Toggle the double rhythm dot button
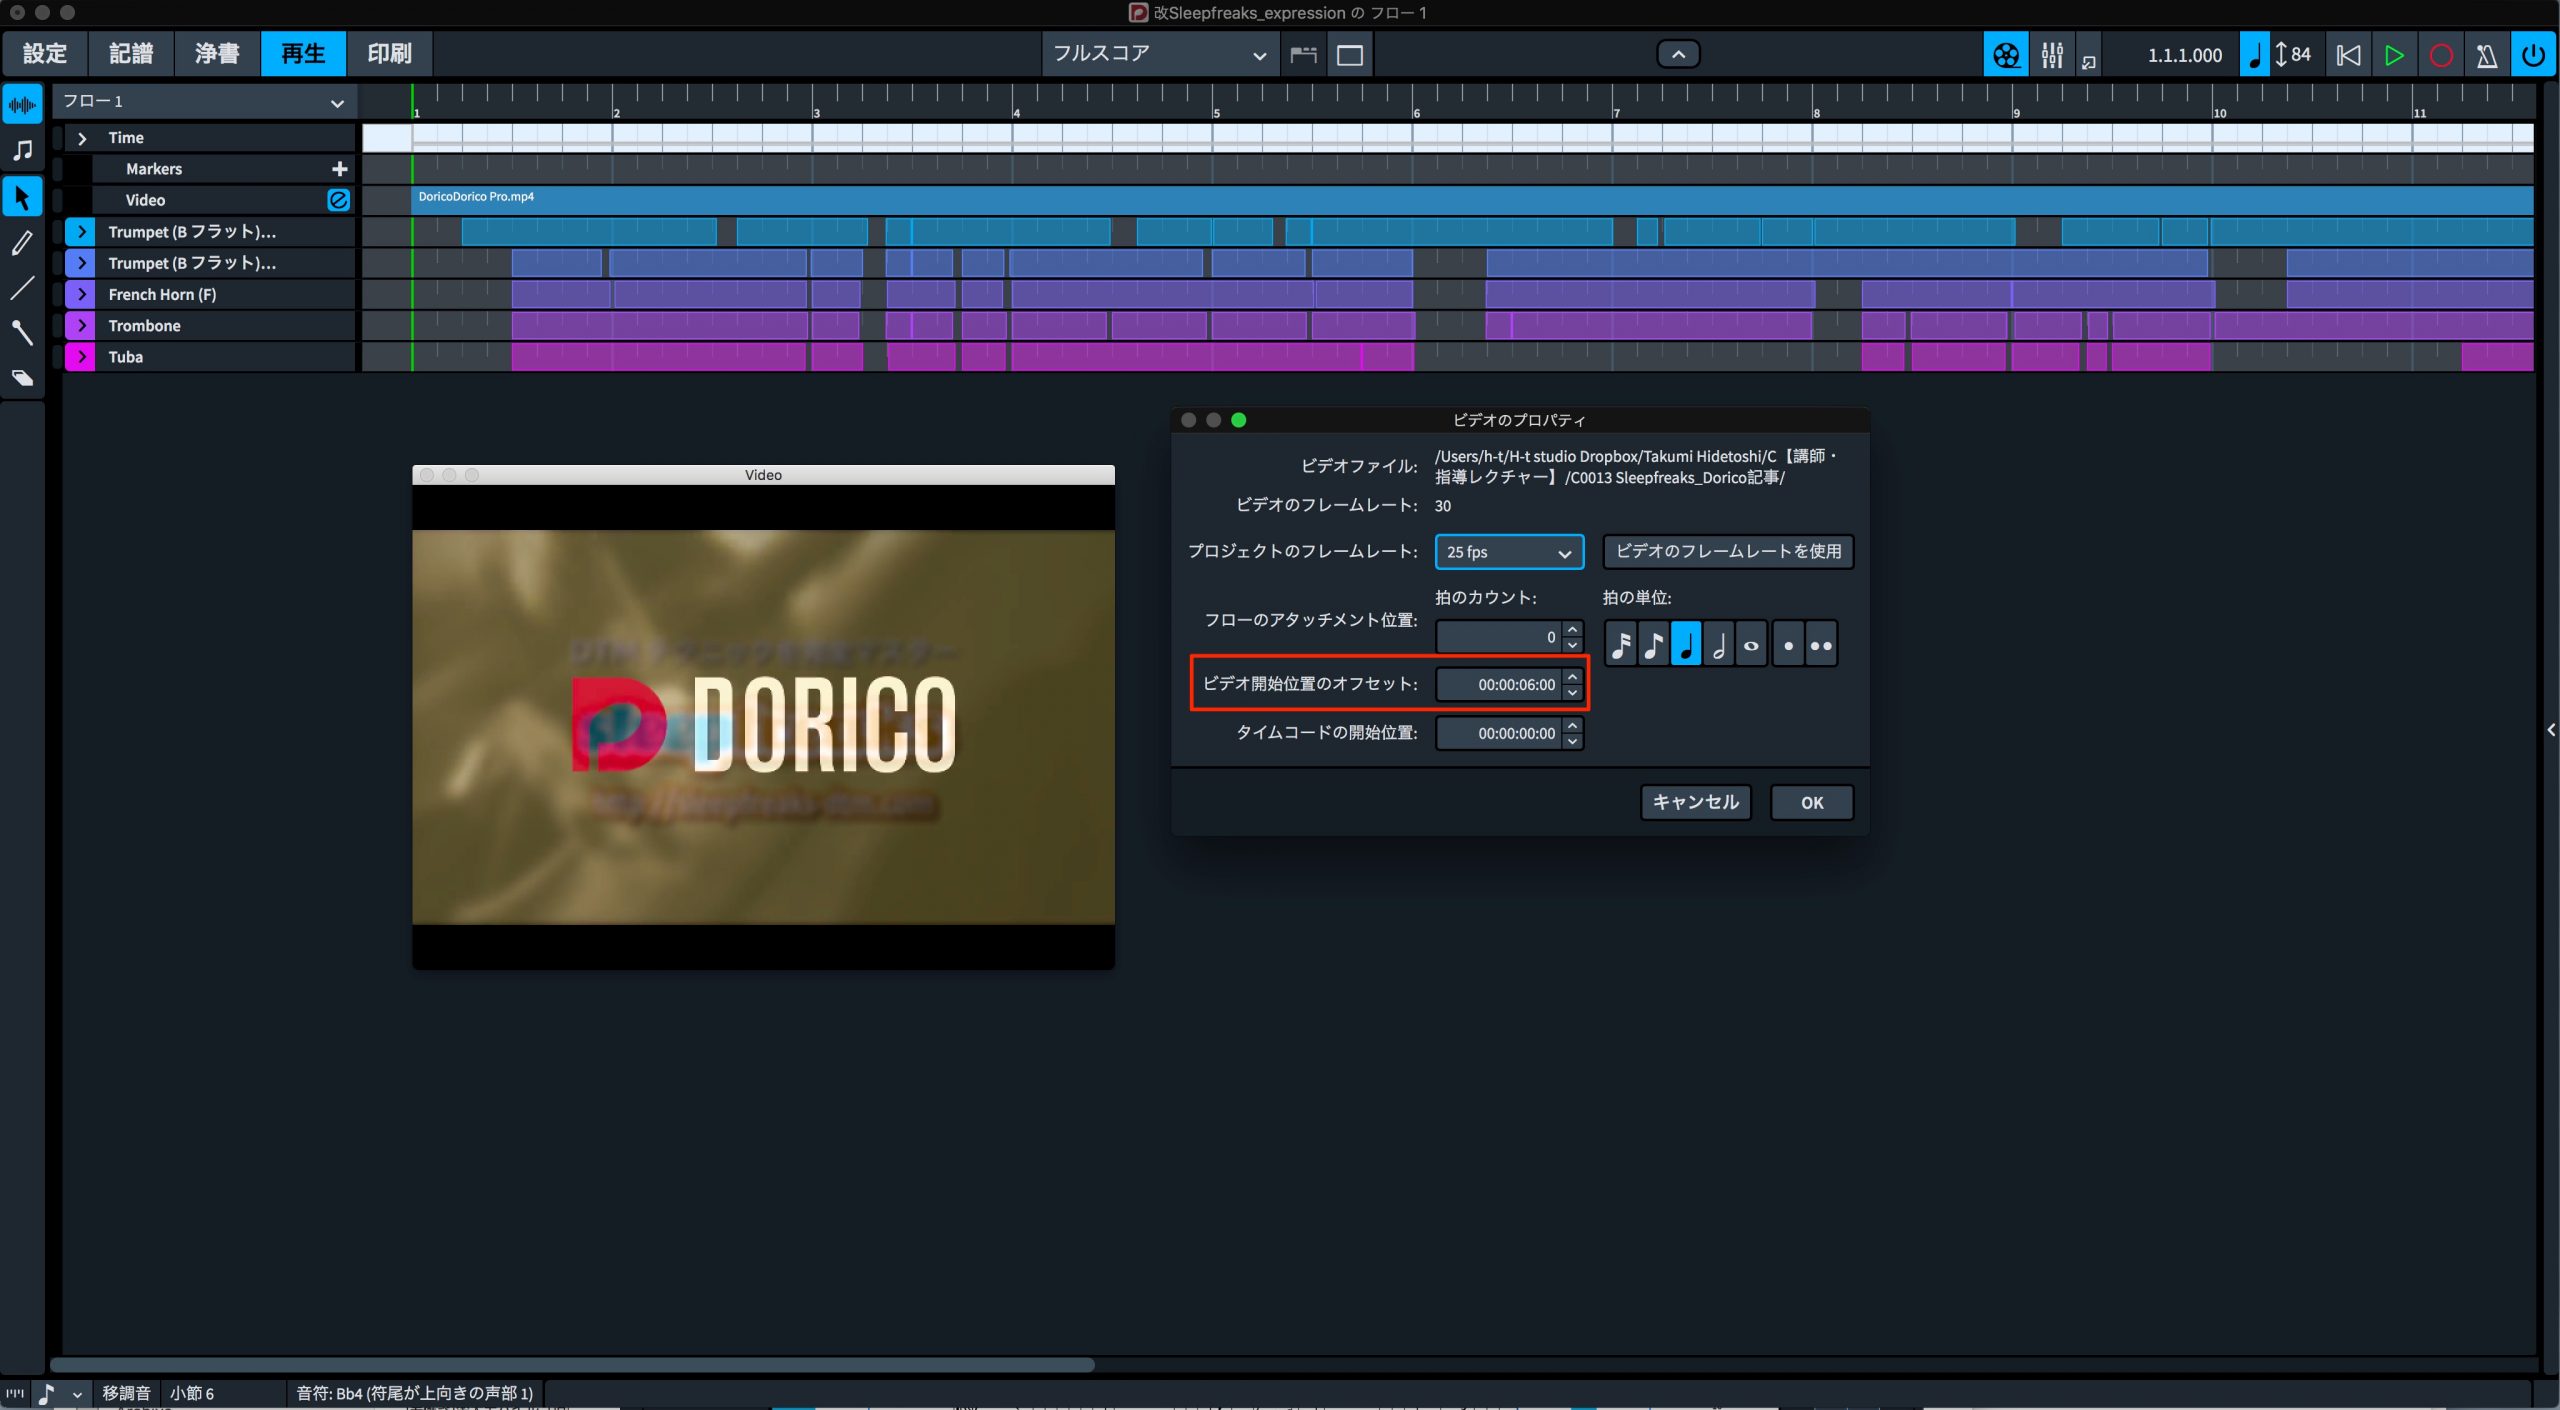2560x1410 pixels. pos(1821,644)
